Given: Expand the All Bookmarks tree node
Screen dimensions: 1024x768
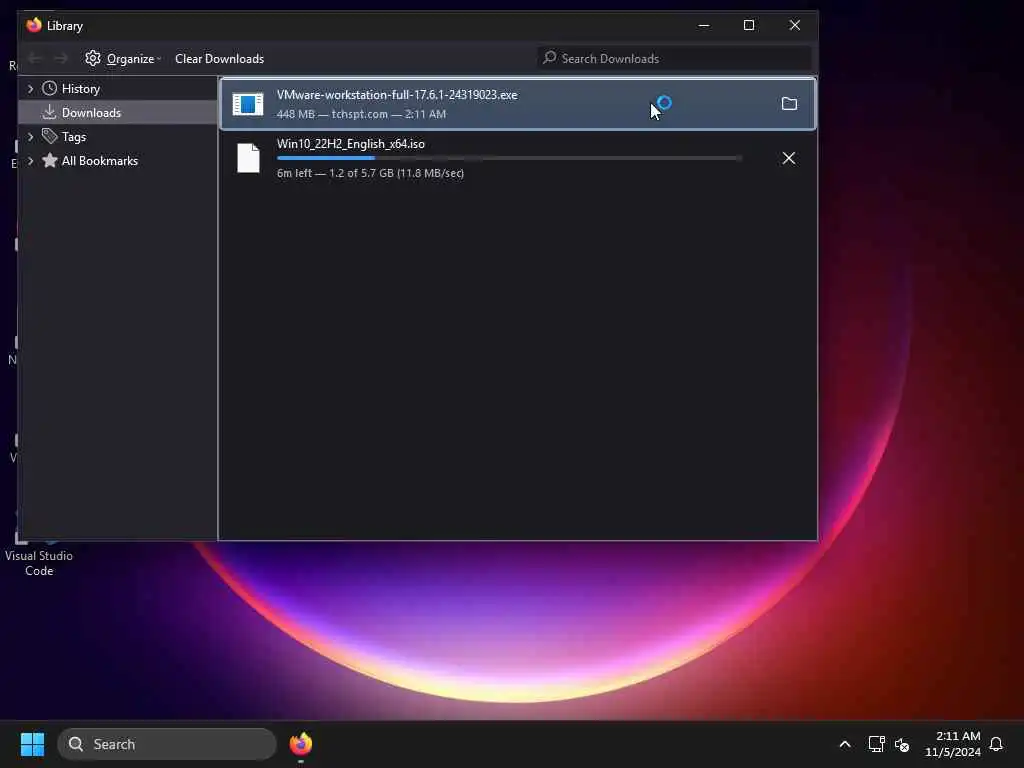Looking at the screenshot, I should [x=30, y=161].
